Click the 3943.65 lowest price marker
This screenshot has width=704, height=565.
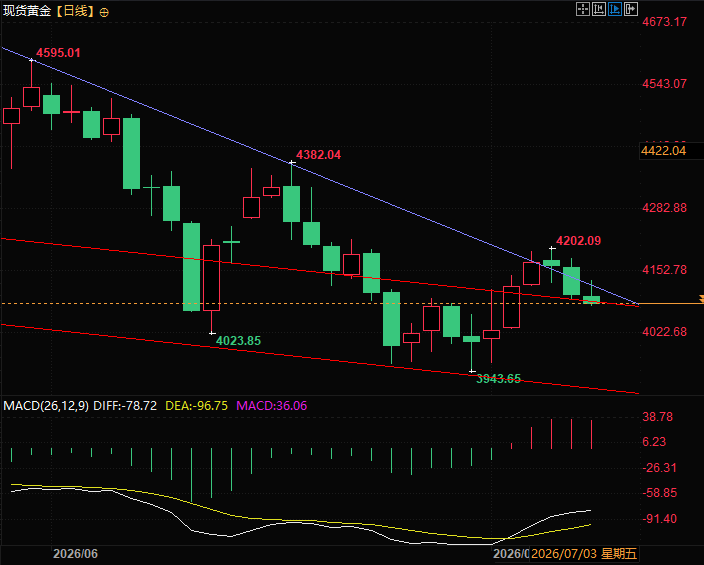point(498,379)
